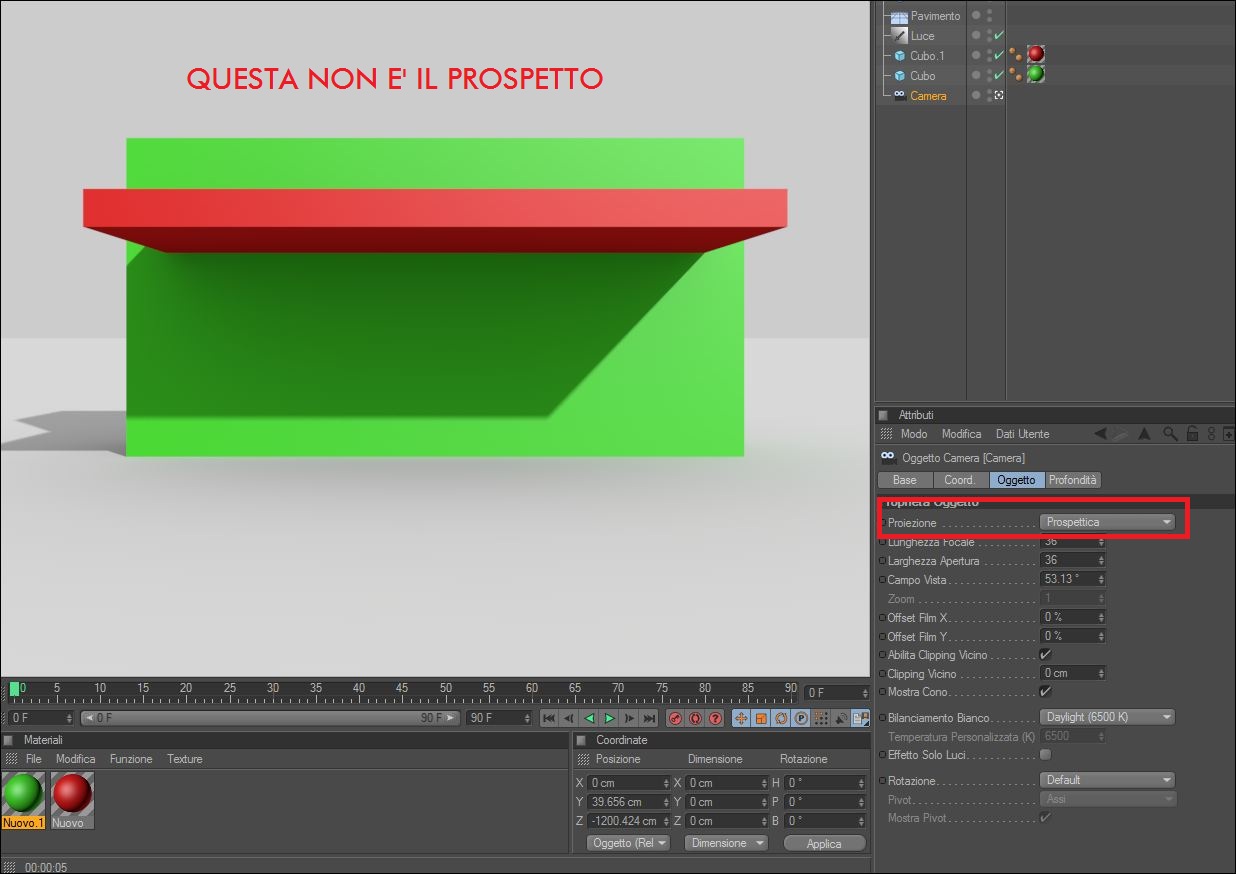Select the Pavimento object
This screenshot has height=874, width=1236.
(x=934, y=16)
